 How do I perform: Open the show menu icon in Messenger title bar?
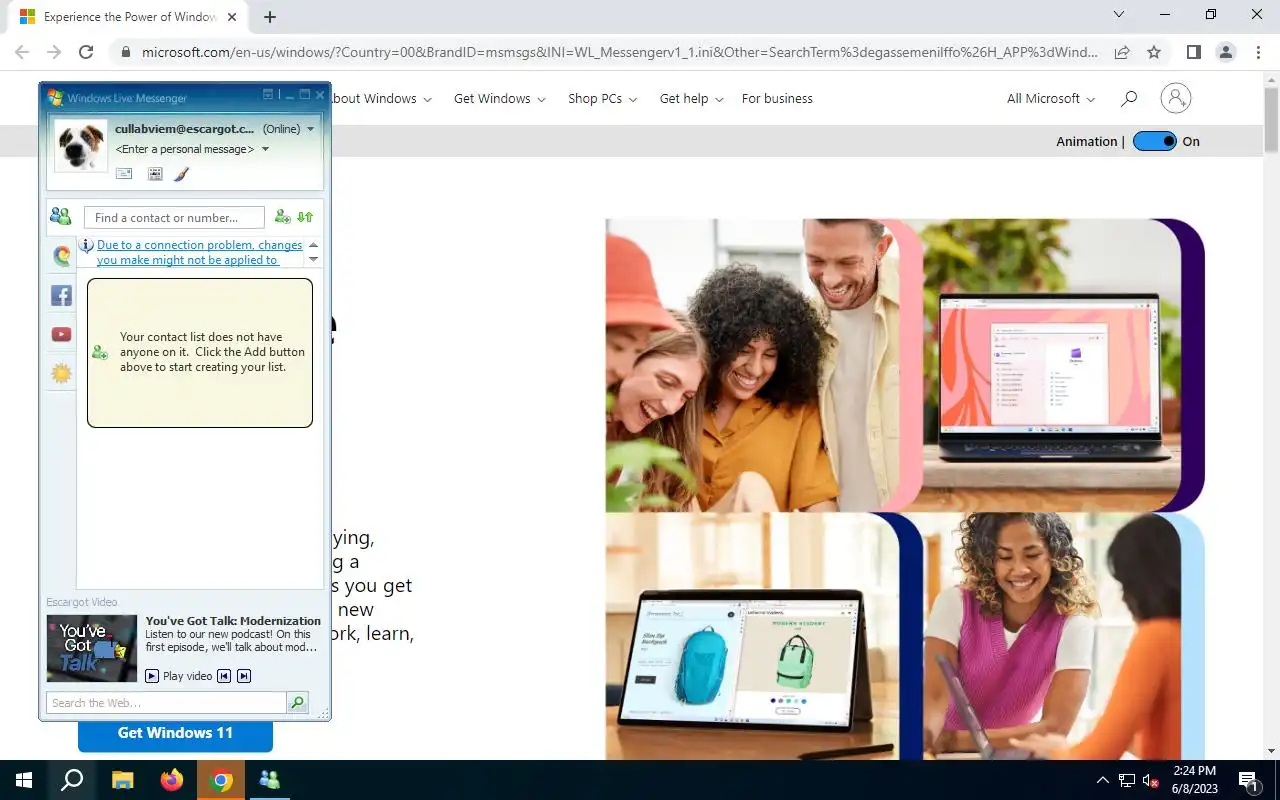[x=268, y=95]
